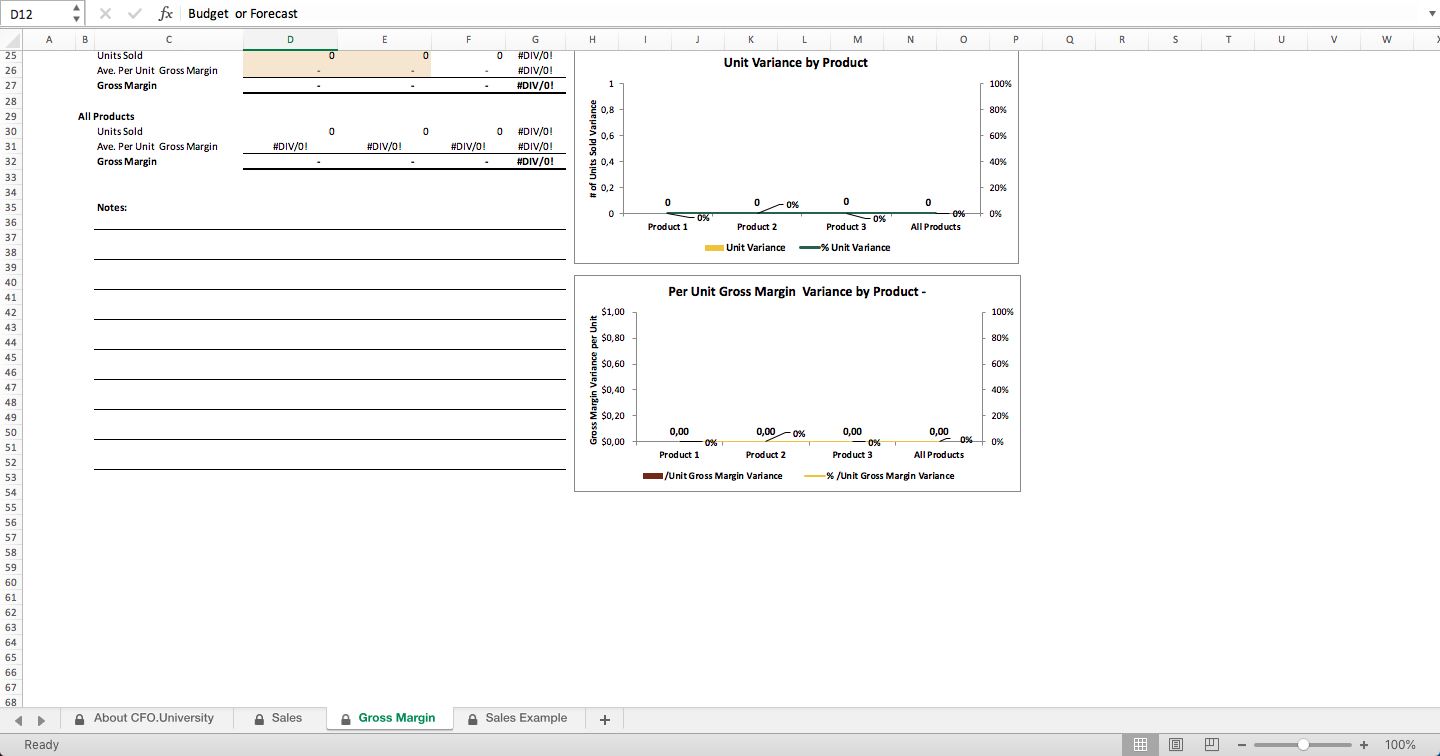Viewport: 1440px width, 756px height.
Task: Click All Products label in the Gross Margin chart
Action: pyautogui.click(x=939, y=455)
